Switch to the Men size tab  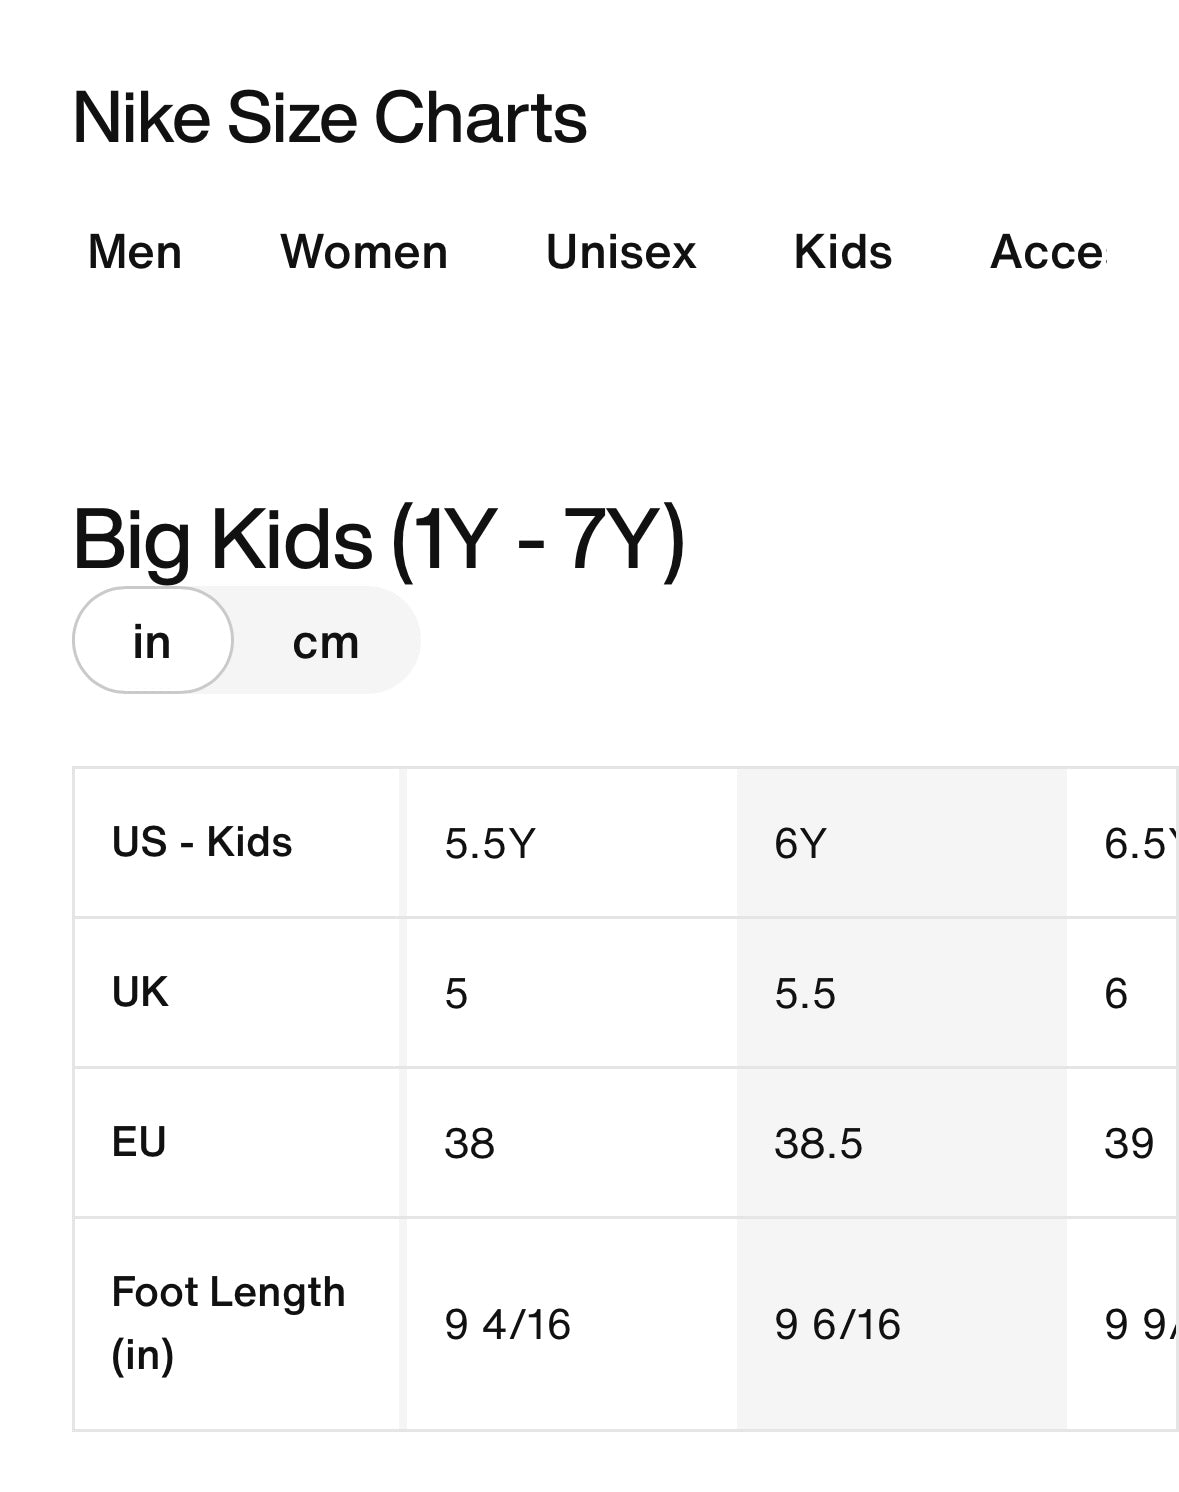pos(135,252)
